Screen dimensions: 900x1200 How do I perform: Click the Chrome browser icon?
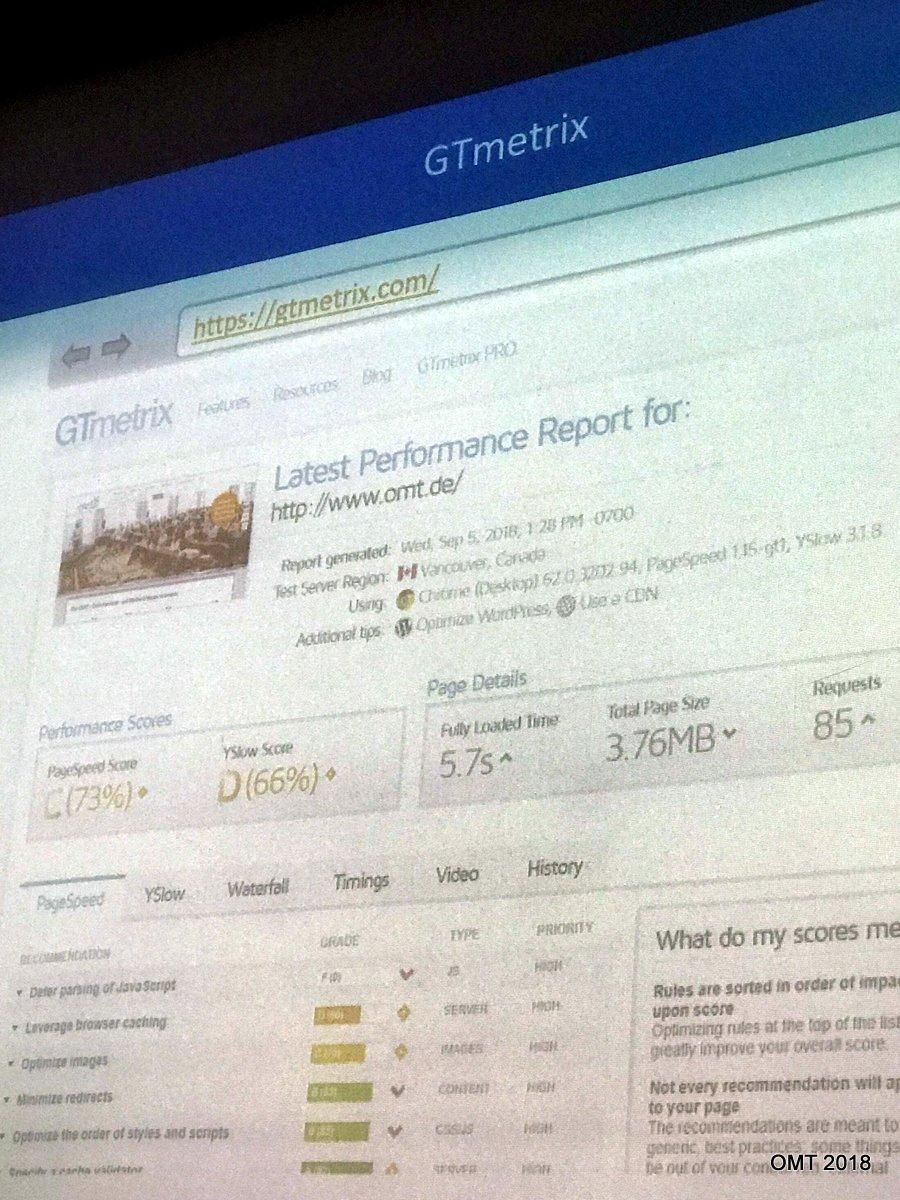(406, 602)
